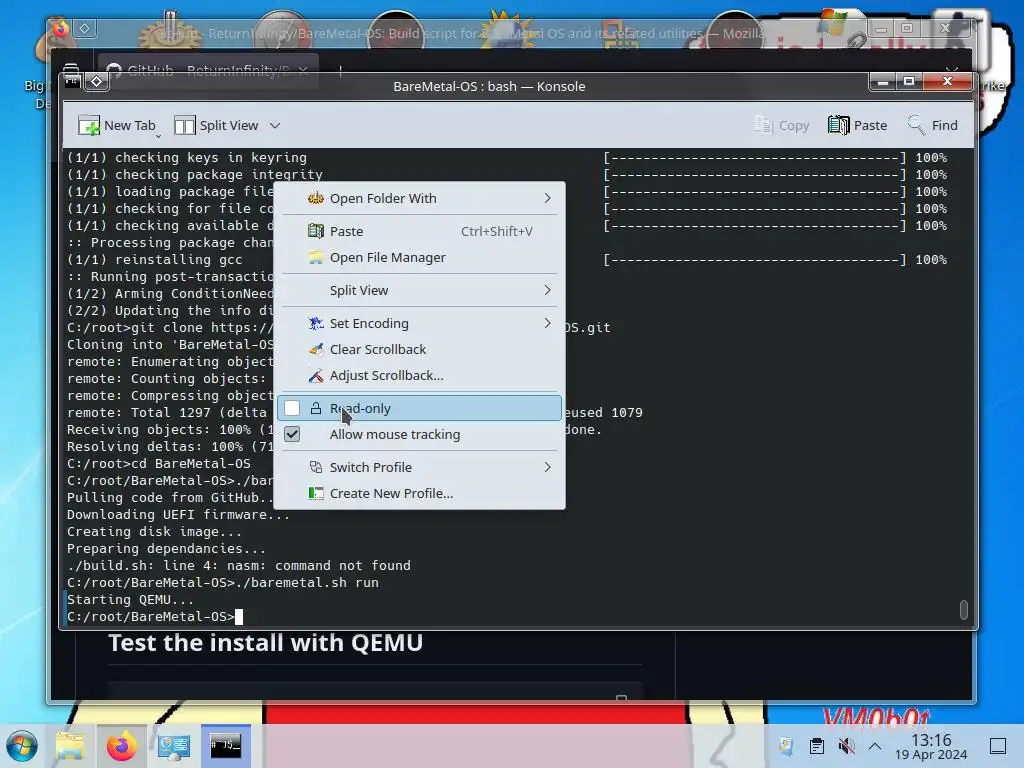Select Adjust Scrollback... option

[x=419, y=376]
